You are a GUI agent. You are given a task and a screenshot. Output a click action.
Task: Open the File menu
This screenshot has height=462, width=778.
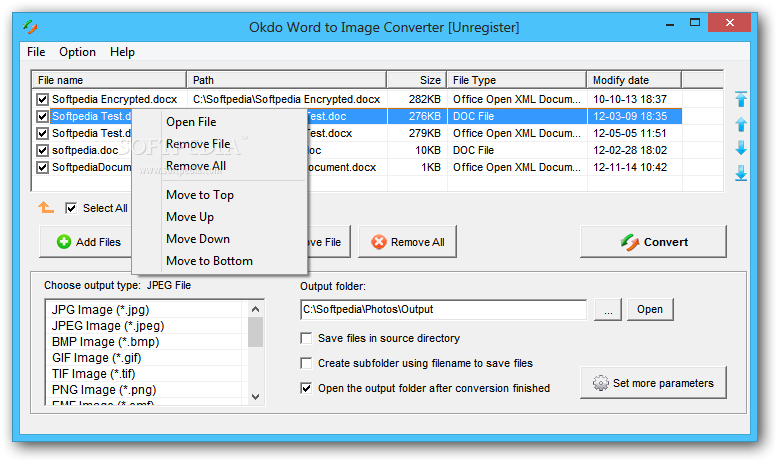coord(36,52)
